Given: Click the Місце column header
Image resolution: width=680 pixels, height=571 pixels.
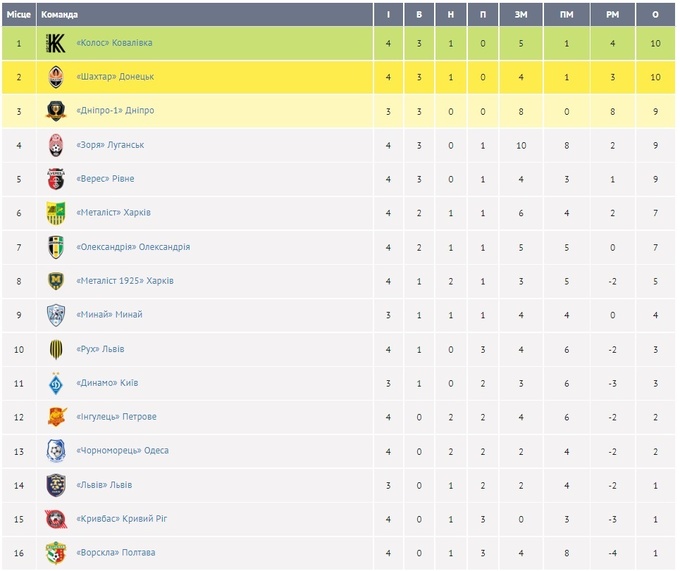Looking at the screenshot, I should (19, 15).
